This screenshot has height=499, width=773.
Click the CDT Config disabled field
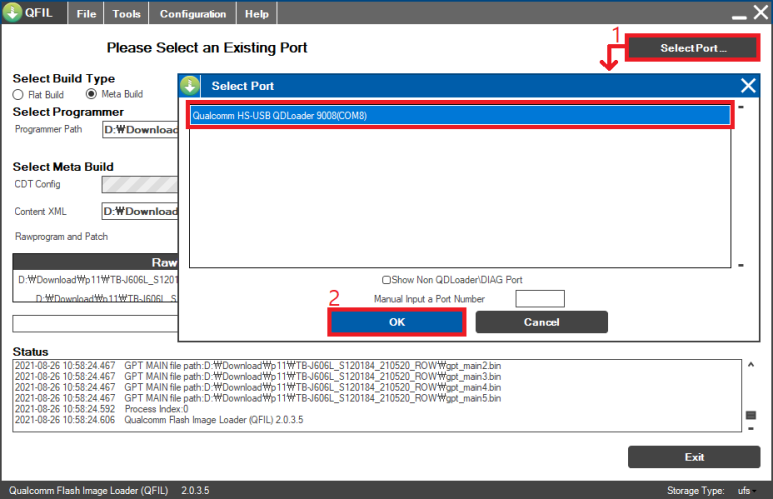(140, 184)
